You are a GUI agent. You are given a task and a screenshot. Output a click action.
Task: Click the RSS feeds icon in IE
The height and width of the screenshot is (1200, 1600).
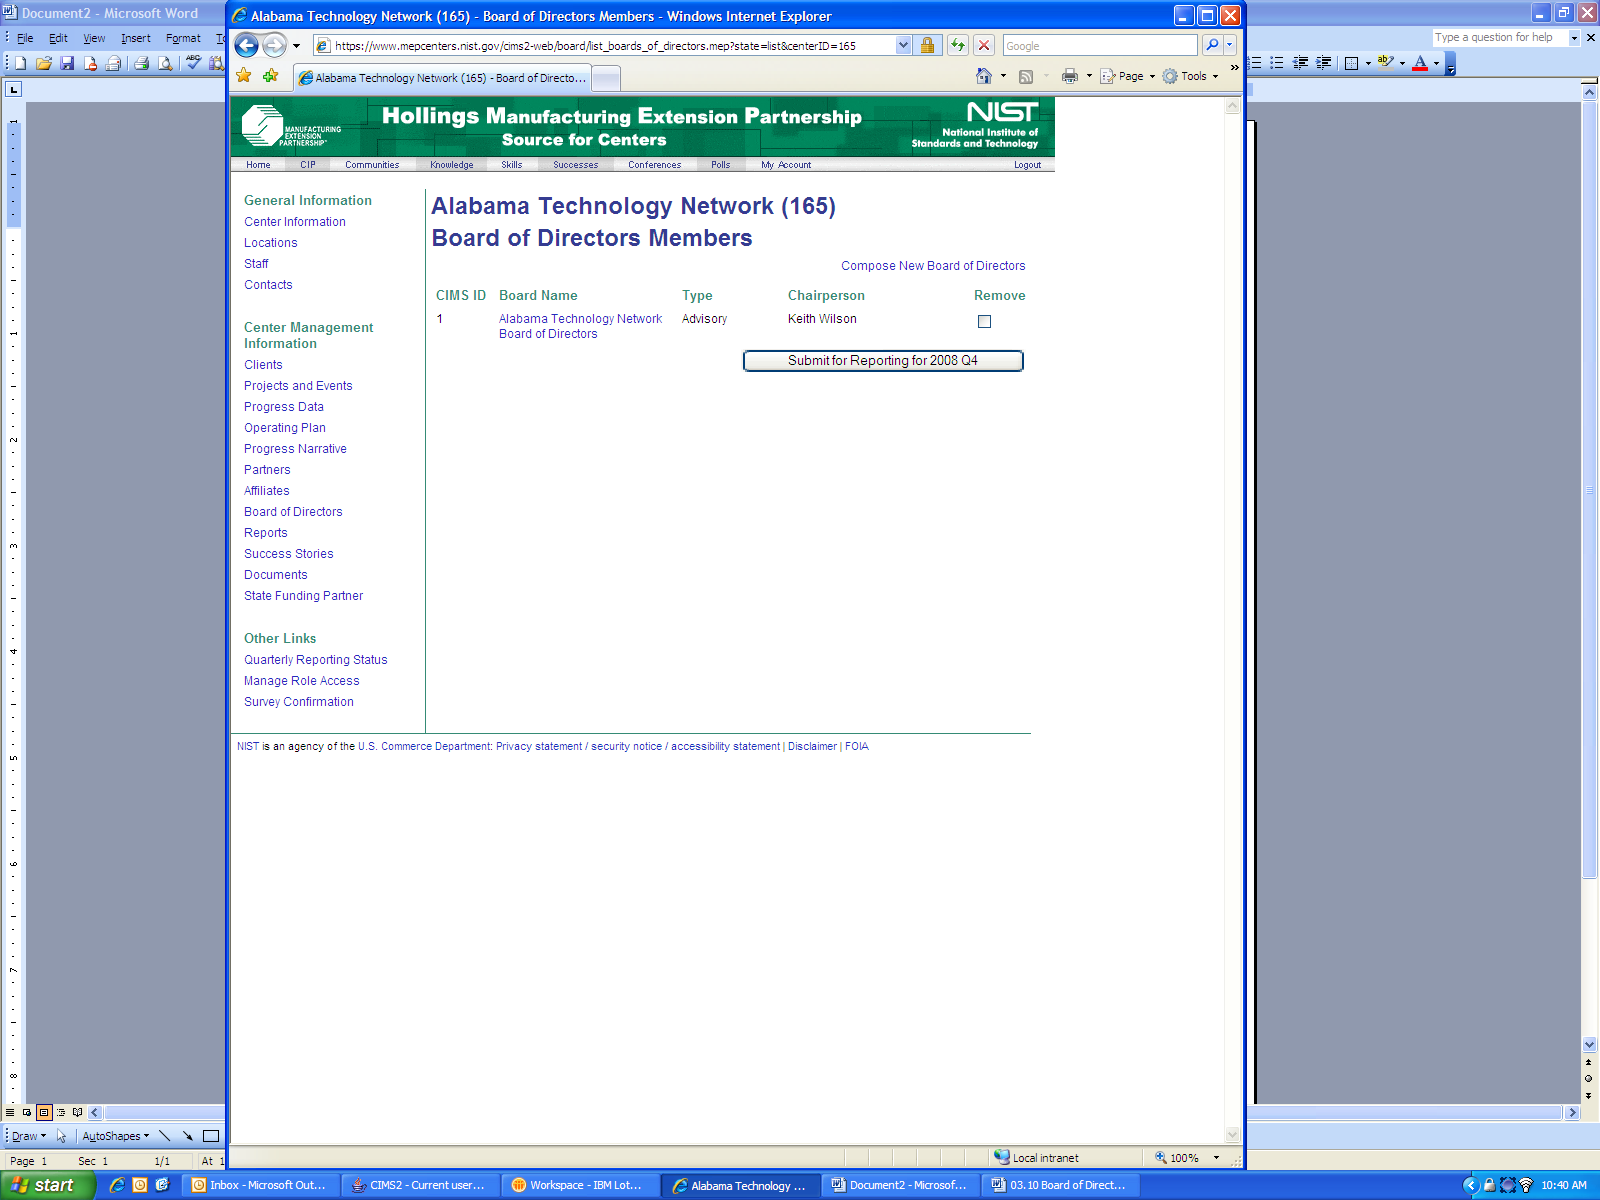pyautogui.click(x=1026, y=77)
